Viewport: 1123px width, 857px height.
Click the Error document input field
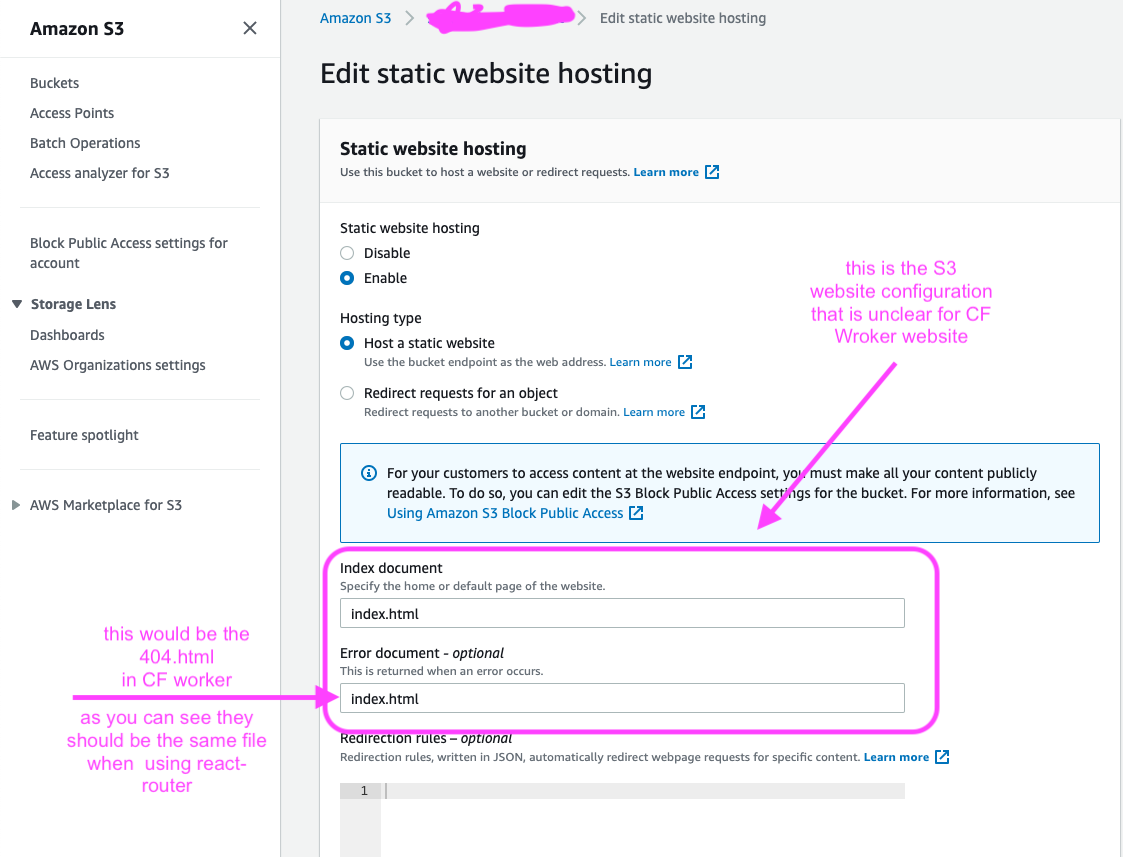pos(622,698)
